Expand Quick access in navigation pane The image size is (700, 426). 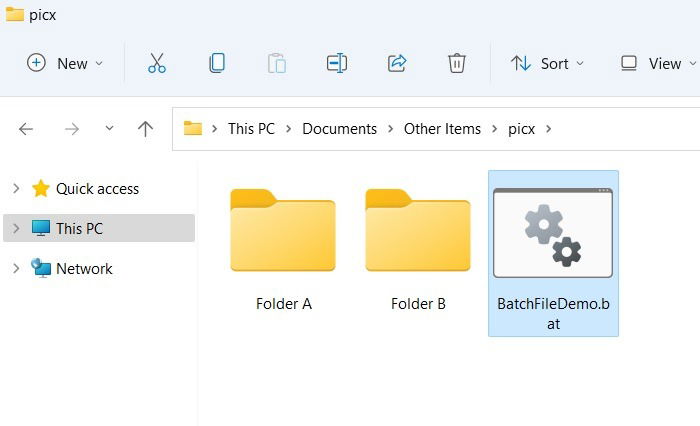[x=16, y=188]
